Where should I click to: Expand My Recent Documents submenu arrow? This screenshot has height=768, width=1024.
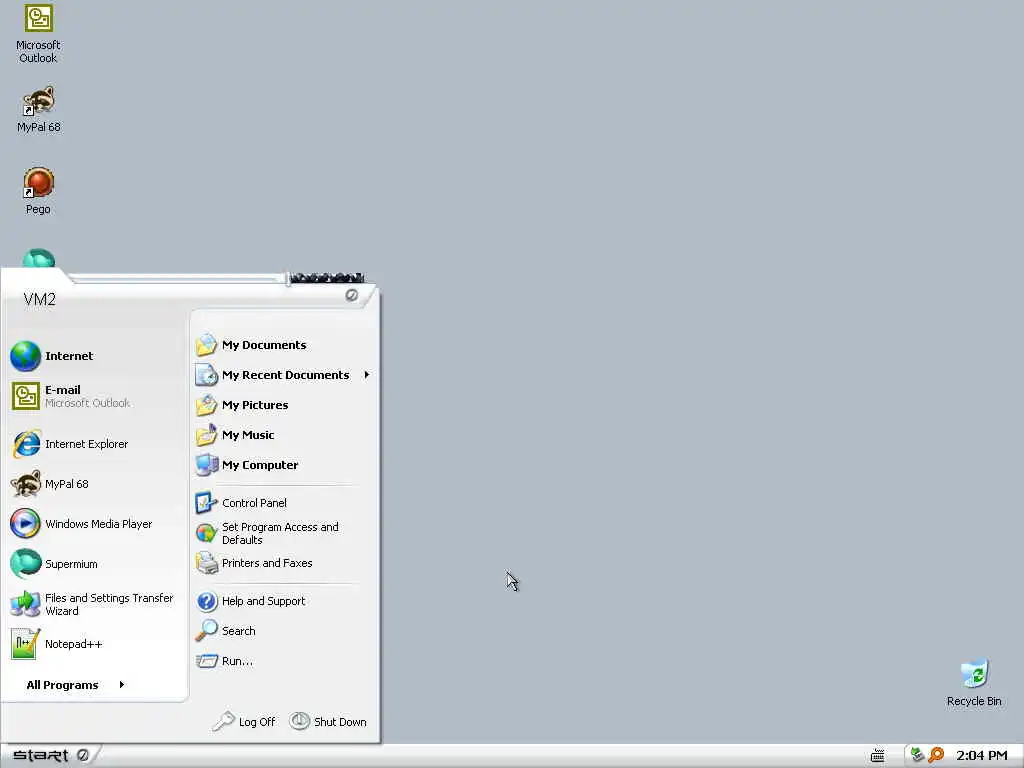coord(367,375)
